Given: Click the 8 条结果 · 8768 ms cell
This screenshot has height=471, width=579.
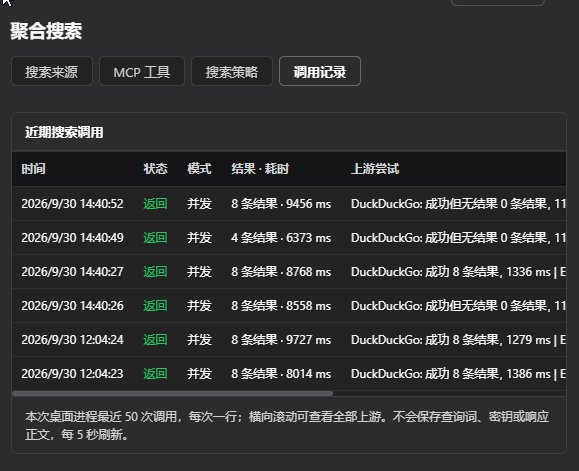Looking at the screenshot, I should point(281,272).
